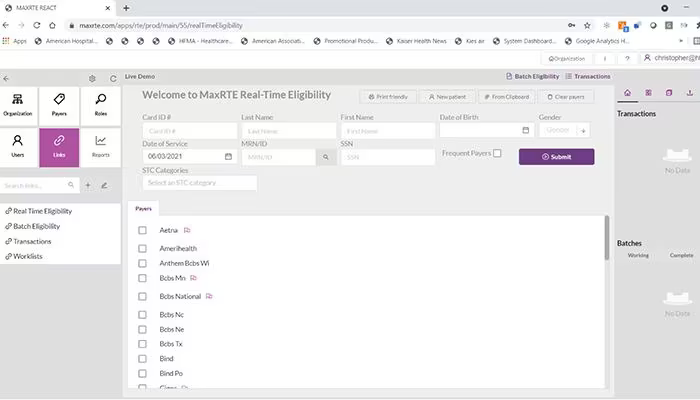This screenshot has height=400, width=700.
Task: Open the STC Categories dropdown
Action: click(x=200, y=183)
